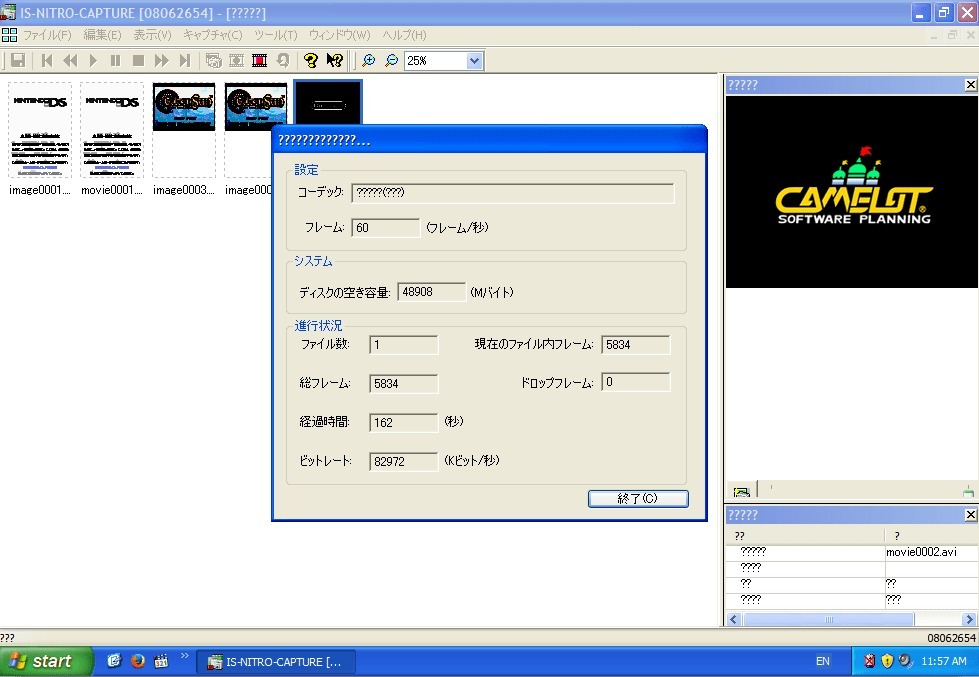The width and height of the screenshot is (979, 677).
Task: Open the ウィンドウ(W) menu
Action: point(340,35)
